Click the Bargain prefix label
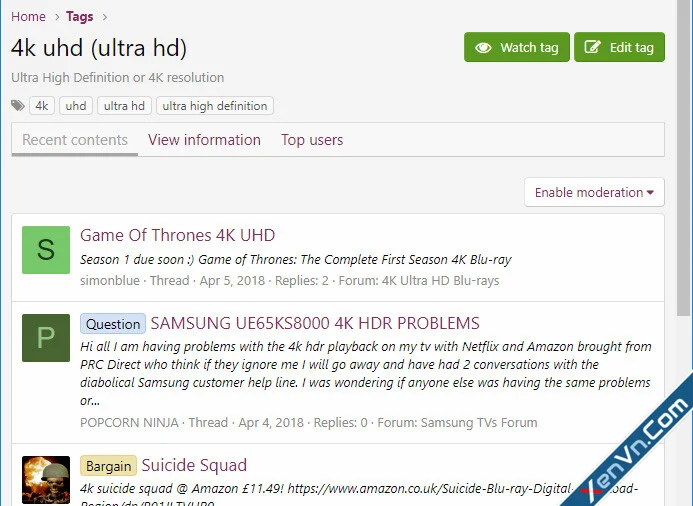The height and width of the screenshot is (506, 693). [x=108, y=466]
